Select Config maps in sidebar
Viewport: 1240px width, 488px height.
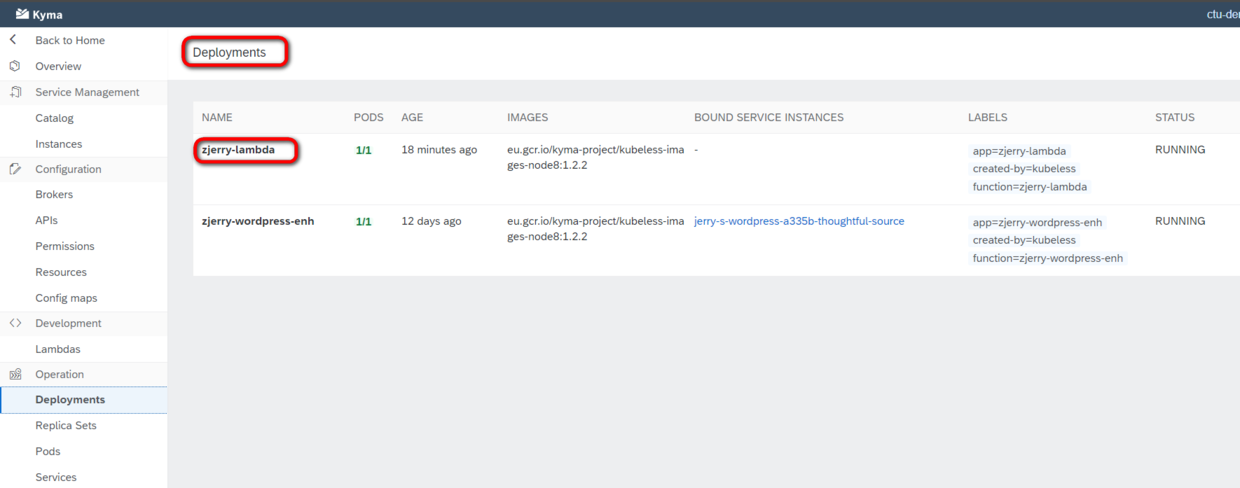pyautogui.click(x=66, y=298)
